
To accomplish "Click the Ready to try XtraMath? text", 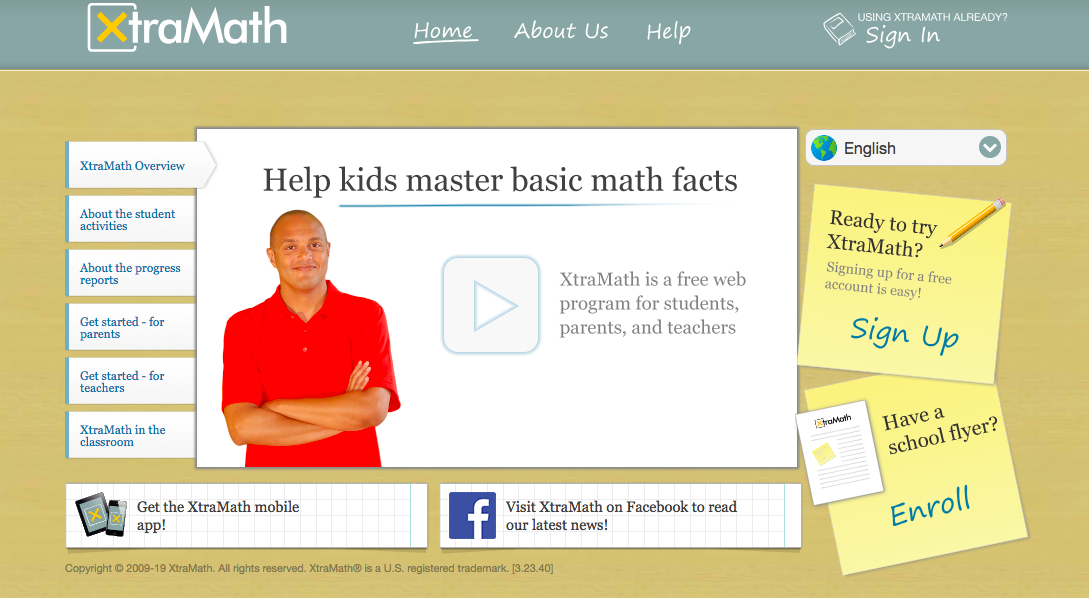I will pyautogui.click(x=882, y=233).
